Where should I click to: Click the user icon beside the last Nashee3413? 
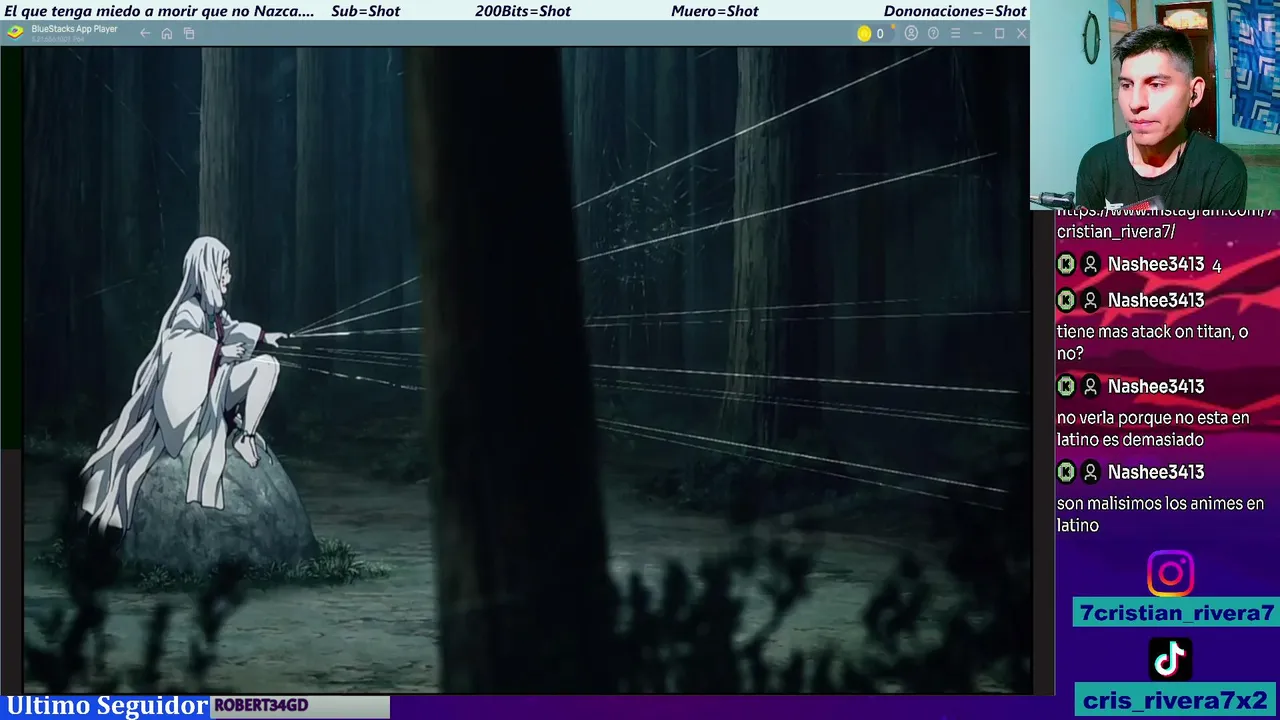coord(1091,472)
